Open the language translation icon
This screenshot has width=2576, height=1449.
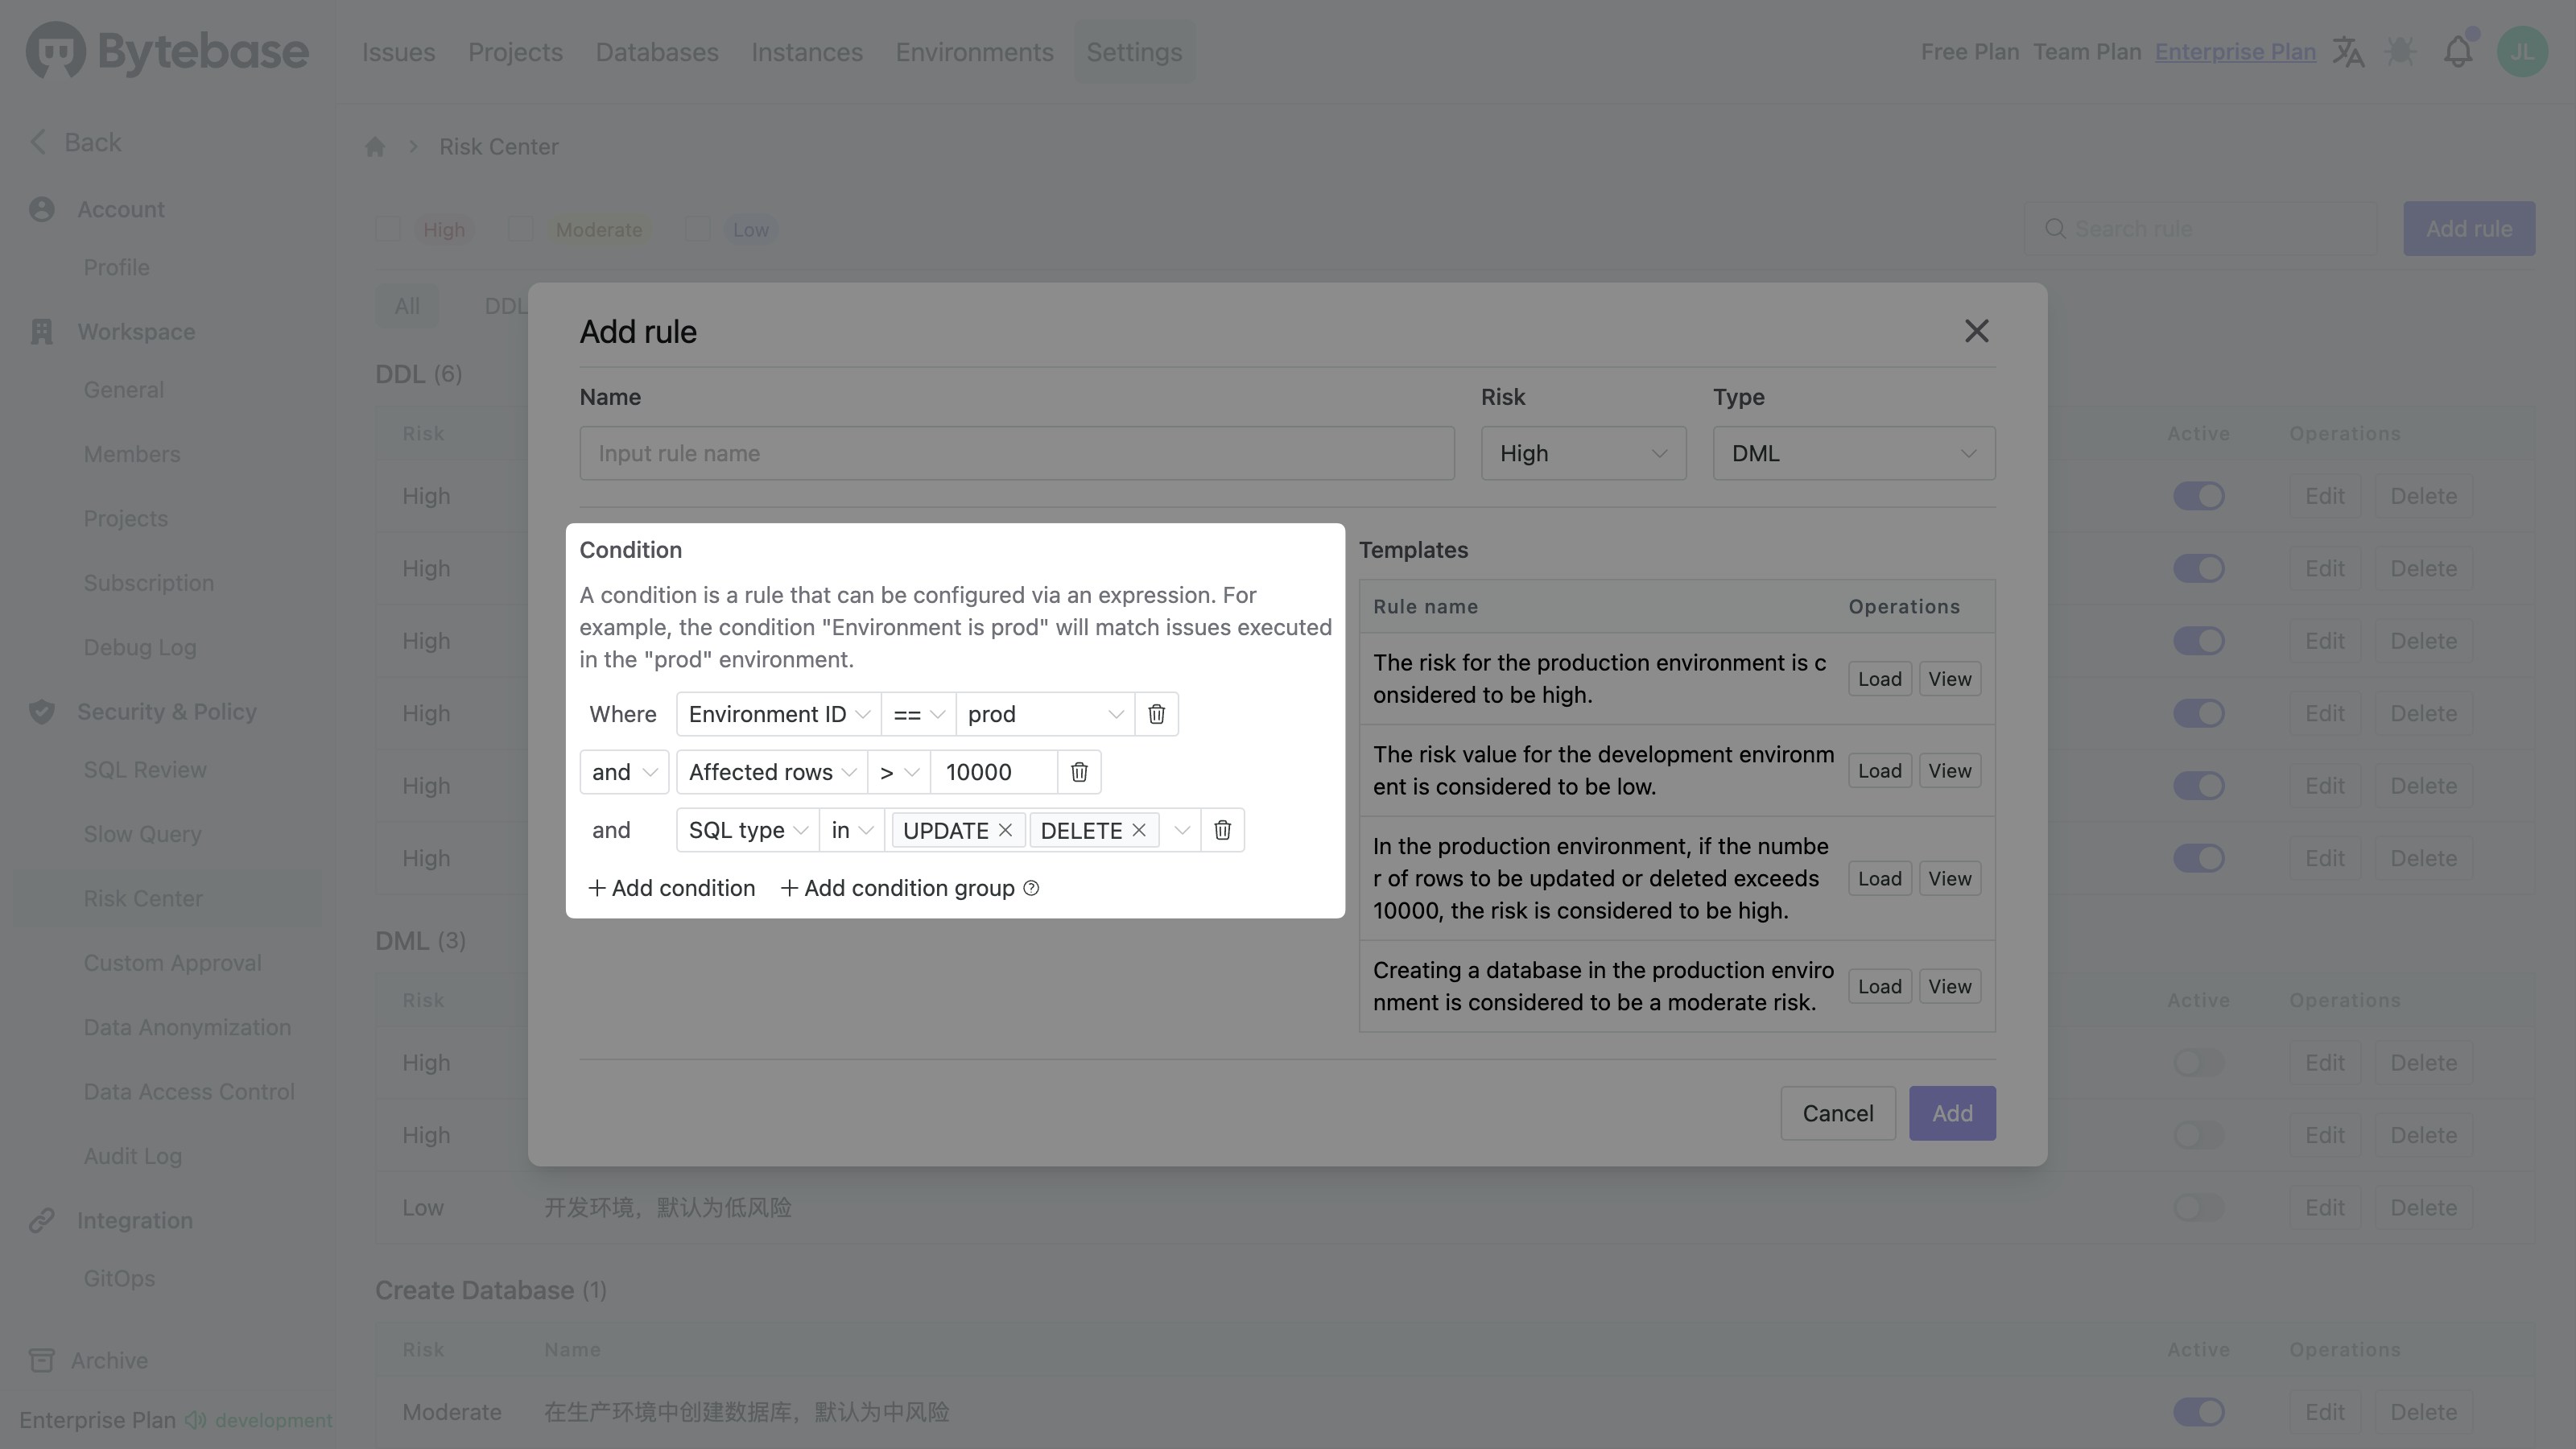tap(2348, 52)
